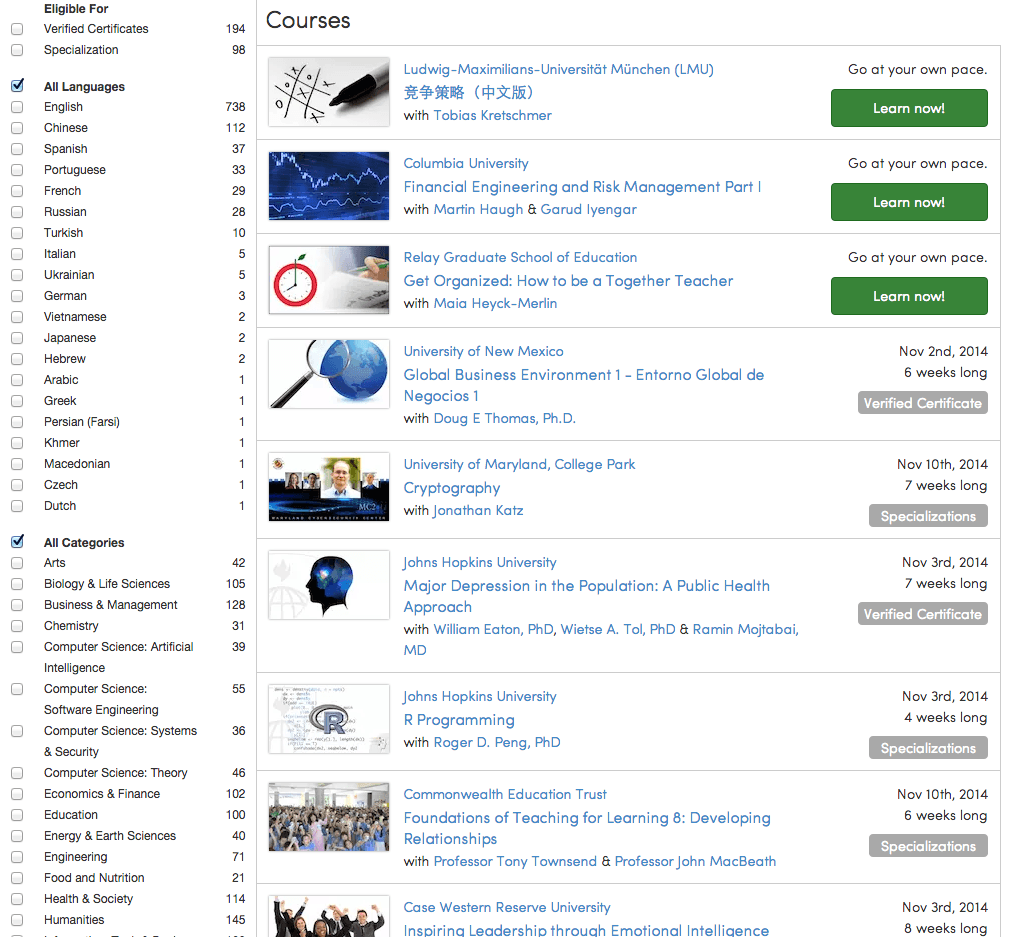The image size is (1012, 937).
Task: Check the Verified Certificates filter
Action: coord(17,29)
